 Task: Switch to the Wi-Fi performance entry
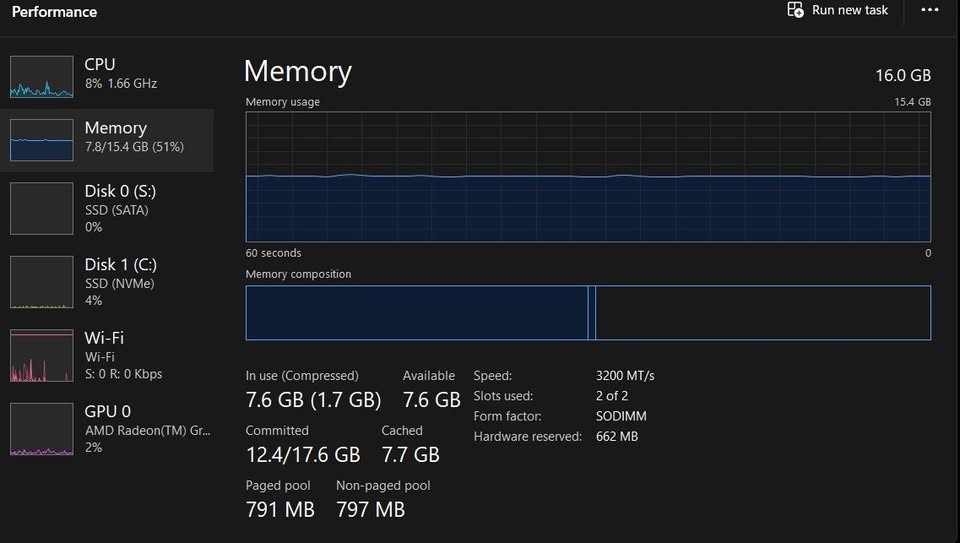pyautogui.click(x=107, y=355)
